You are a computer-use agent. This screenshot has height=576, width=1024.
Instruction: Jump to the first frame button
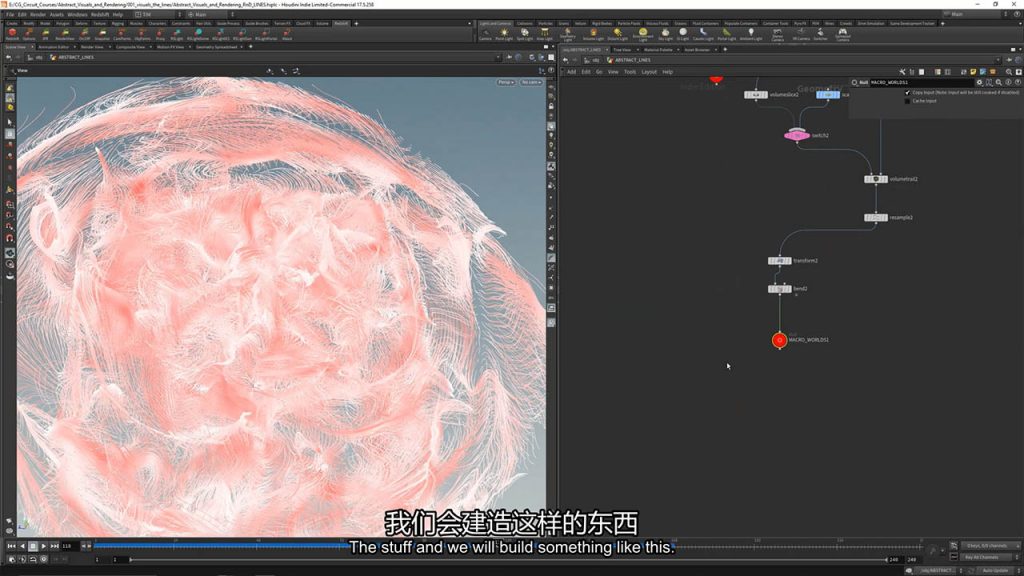click(11, 546)
